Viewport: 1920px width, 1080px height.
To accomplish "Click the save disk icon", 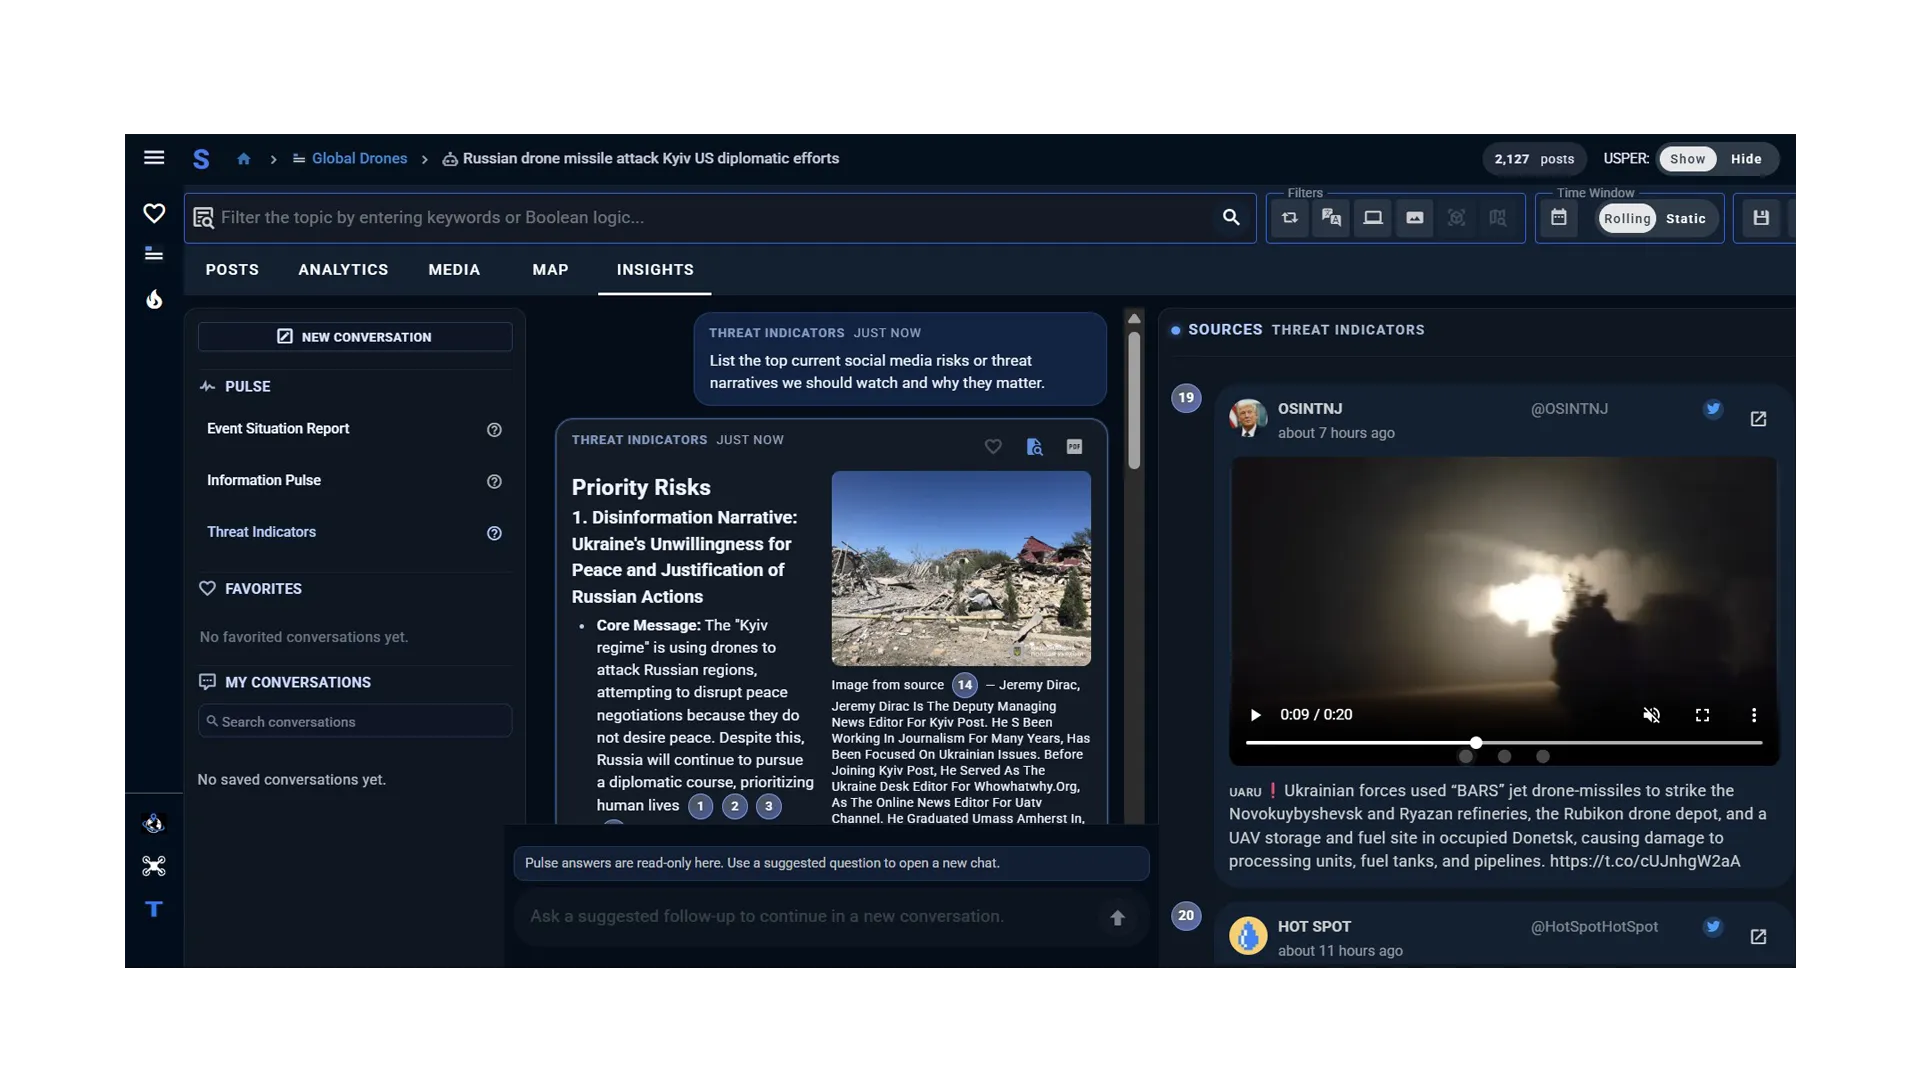I will [1761, 218].
